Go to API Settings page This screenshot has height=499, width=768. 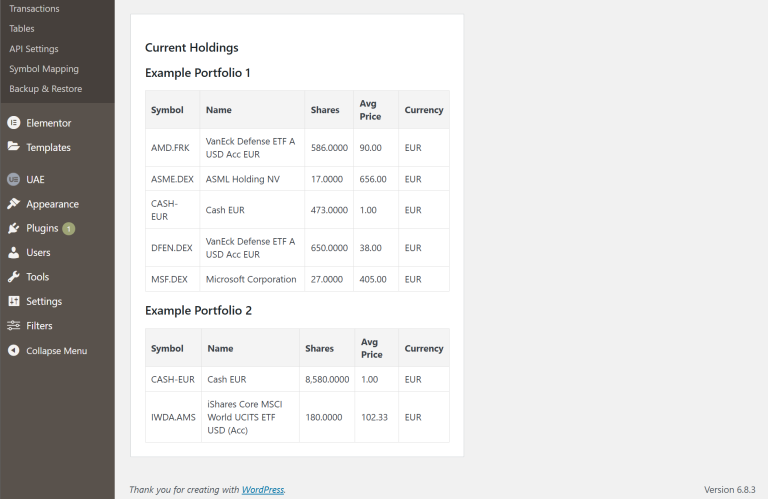(34, 49)
